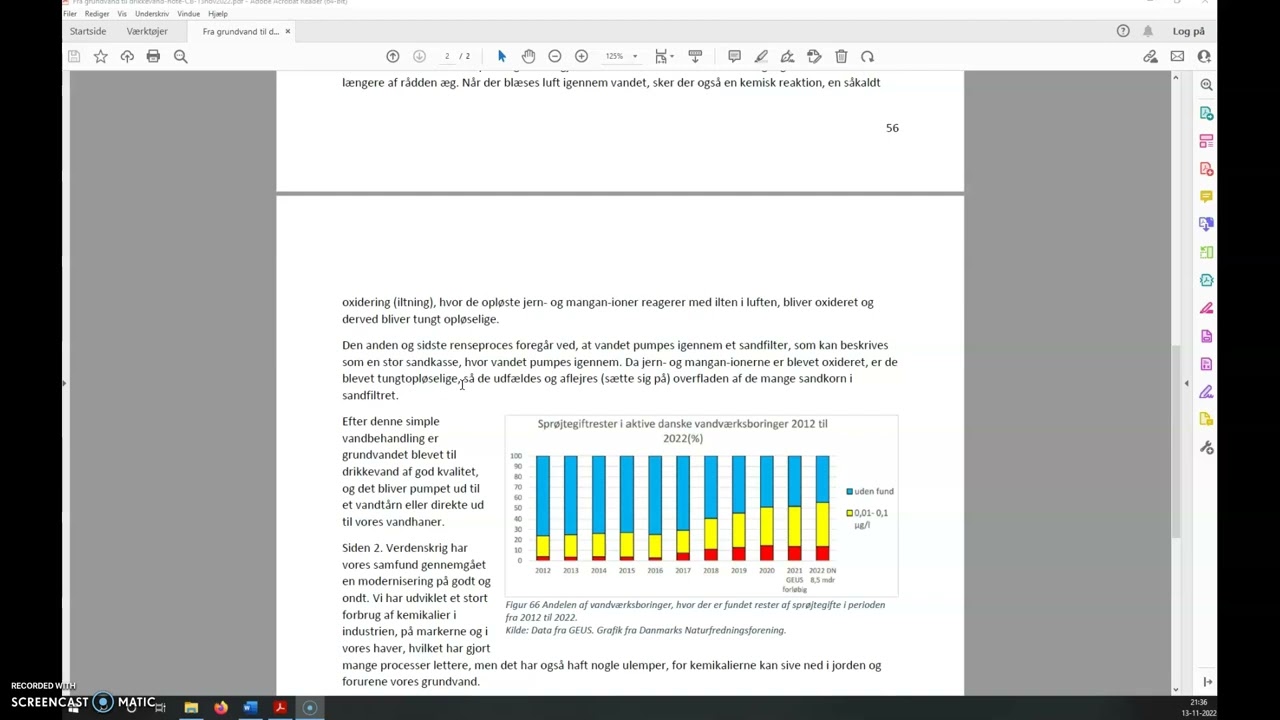
Task: Open Compress PDF tool in right panel
Action: tap(1207, 281)
